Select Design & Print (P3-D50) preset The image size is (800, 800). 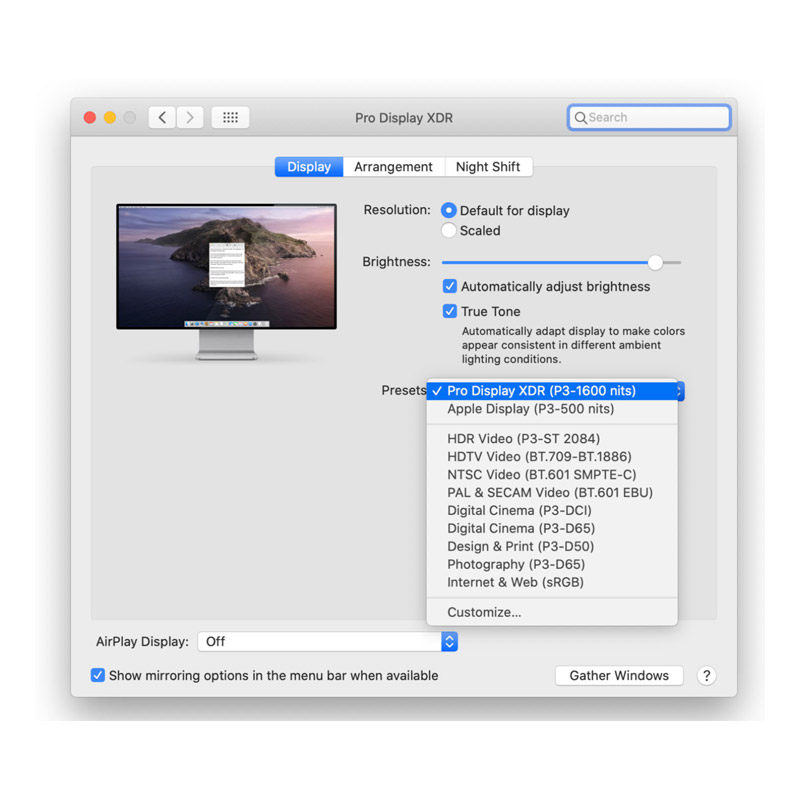552,546
